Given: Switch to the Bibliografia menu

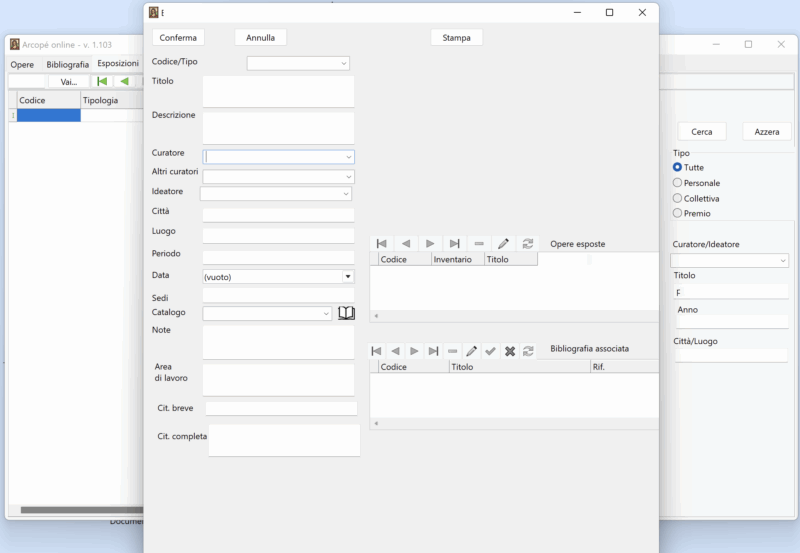Looking at the screenshot, I should pos(67,64).
